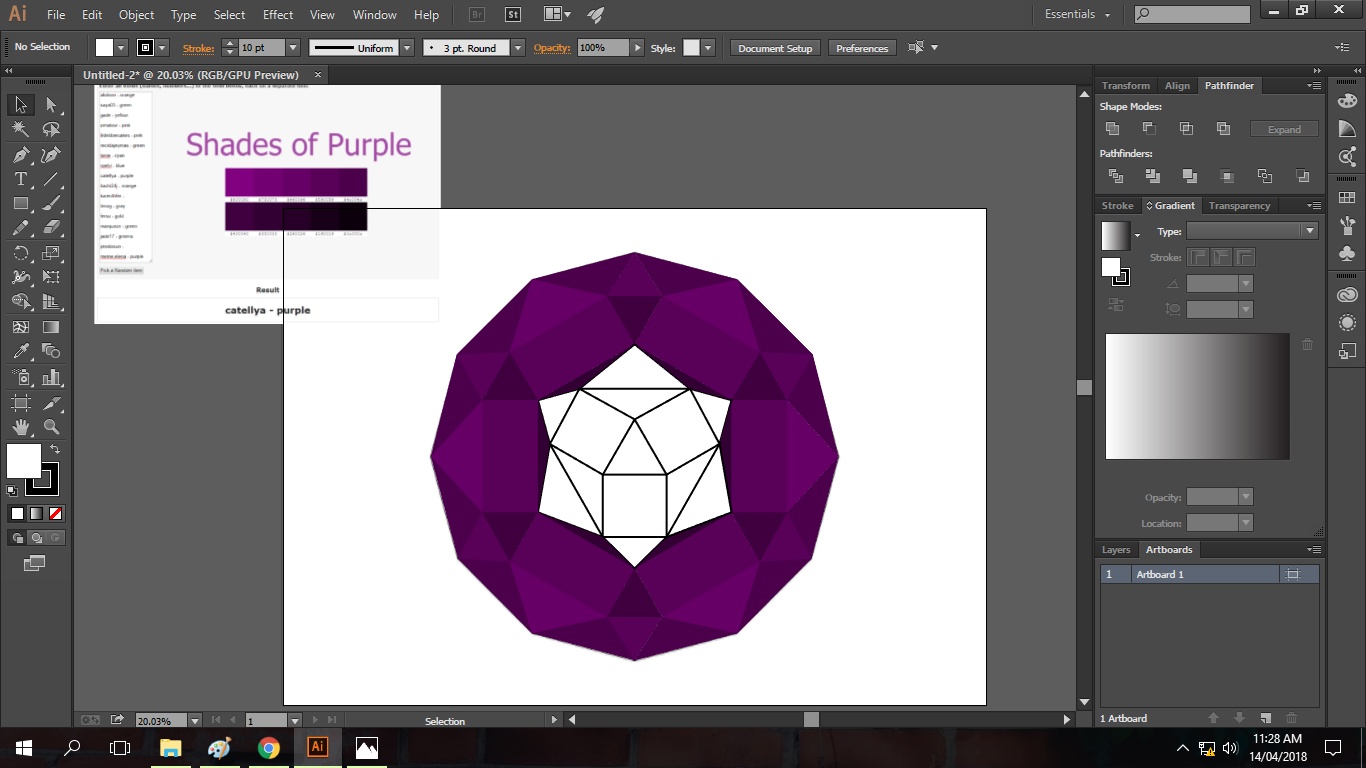Viewport: 1366px width, 768px height.
Task: Select the Eyedropper tool
Action: pyautogui.click(x=20, y=351)
